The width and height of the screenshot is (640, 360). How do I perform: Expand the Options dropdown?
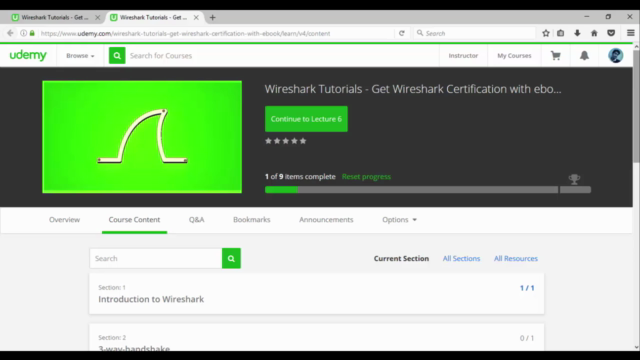(x=399, y=220)
